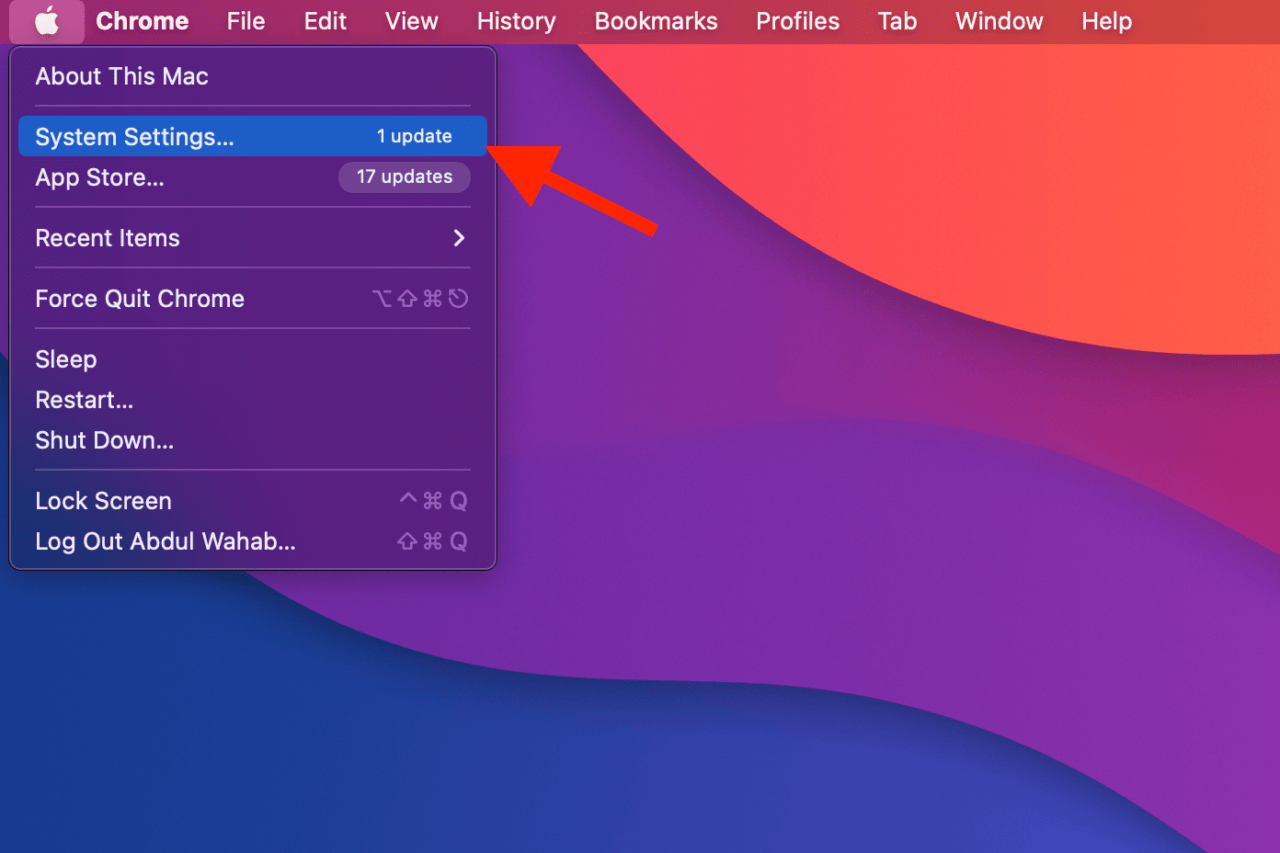The image size is (1280, 853).
Task: Select Restart… in Apple menu
Action: (252, 400)
